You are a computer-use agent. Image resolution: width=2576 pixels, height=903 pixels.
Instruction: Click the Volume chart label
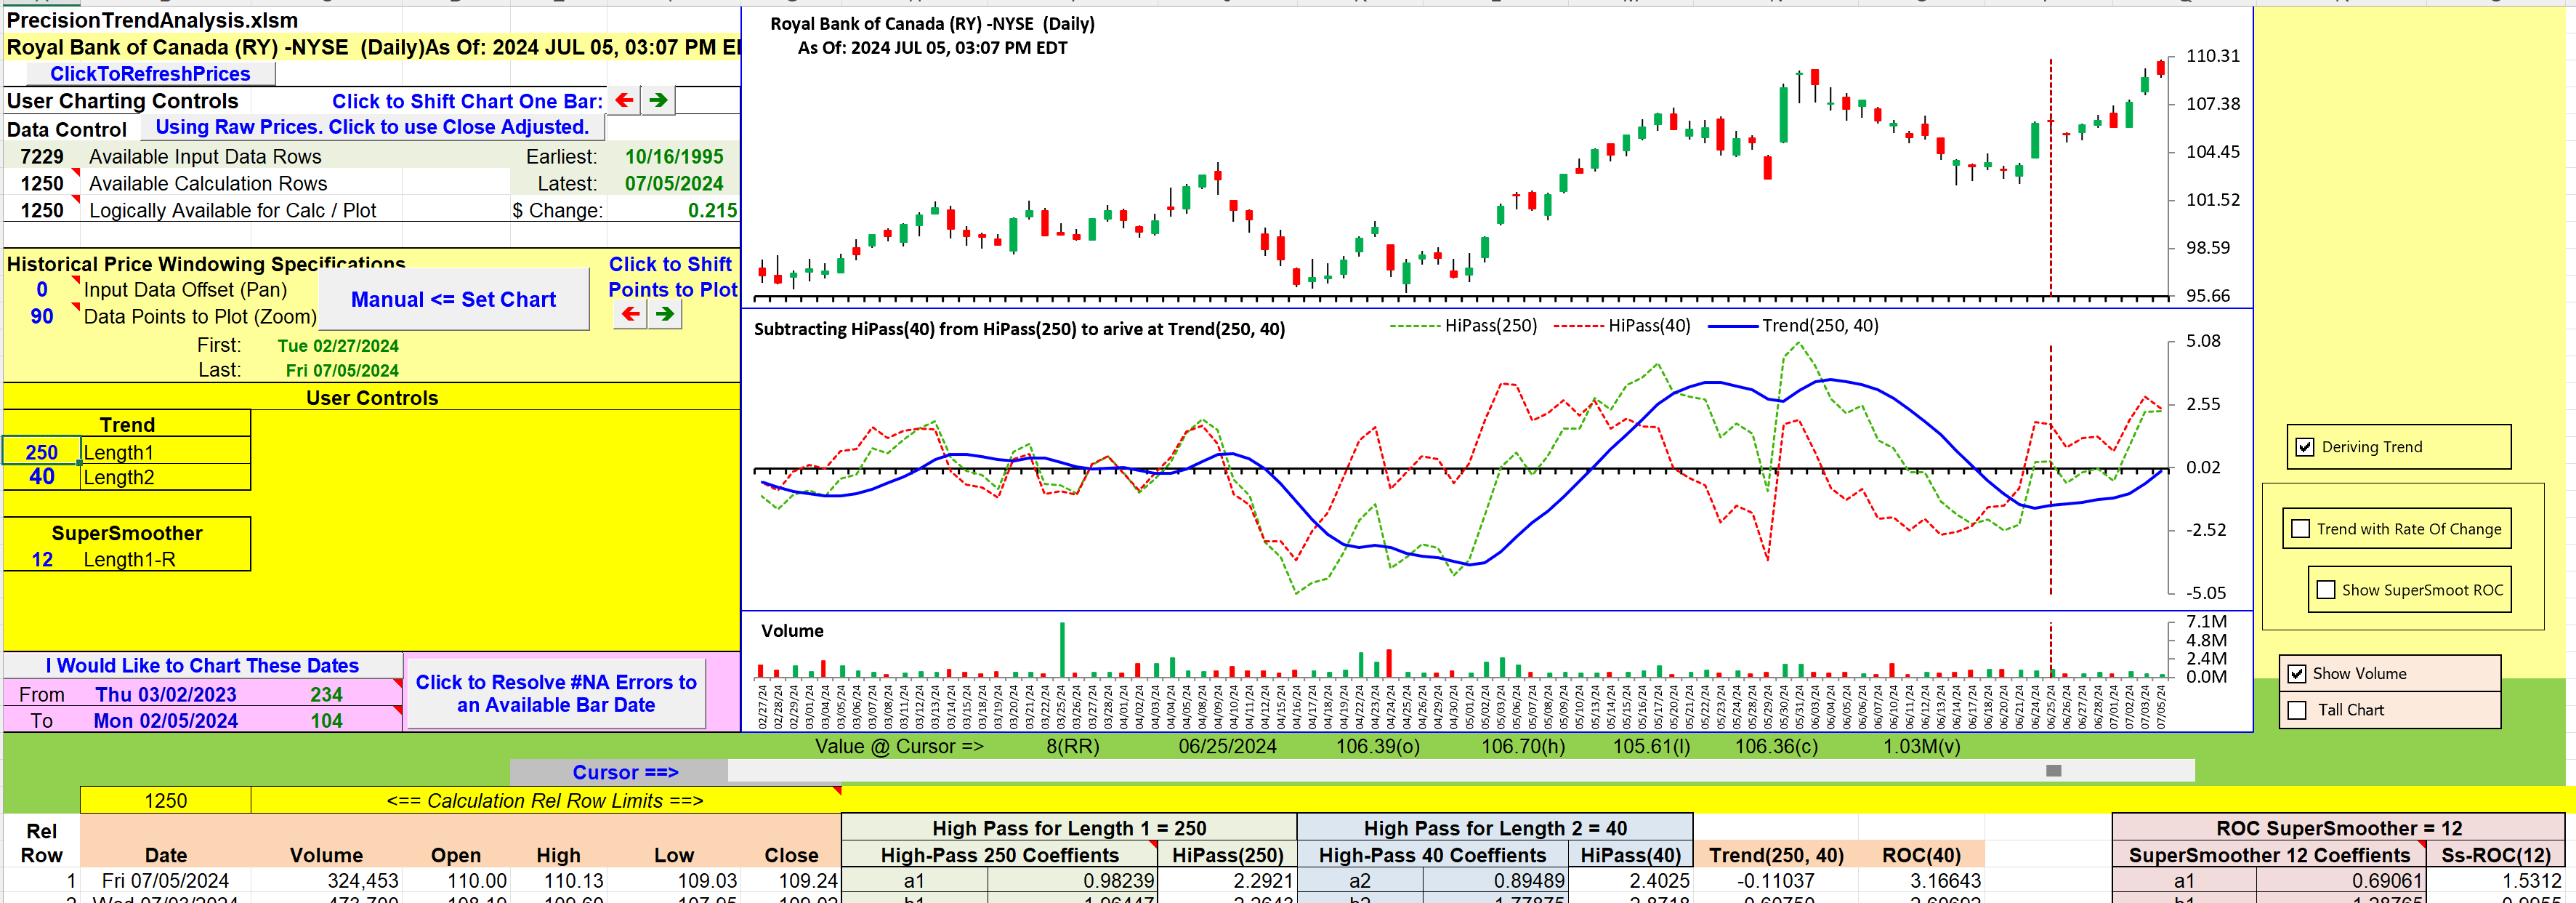click(792, 631)
